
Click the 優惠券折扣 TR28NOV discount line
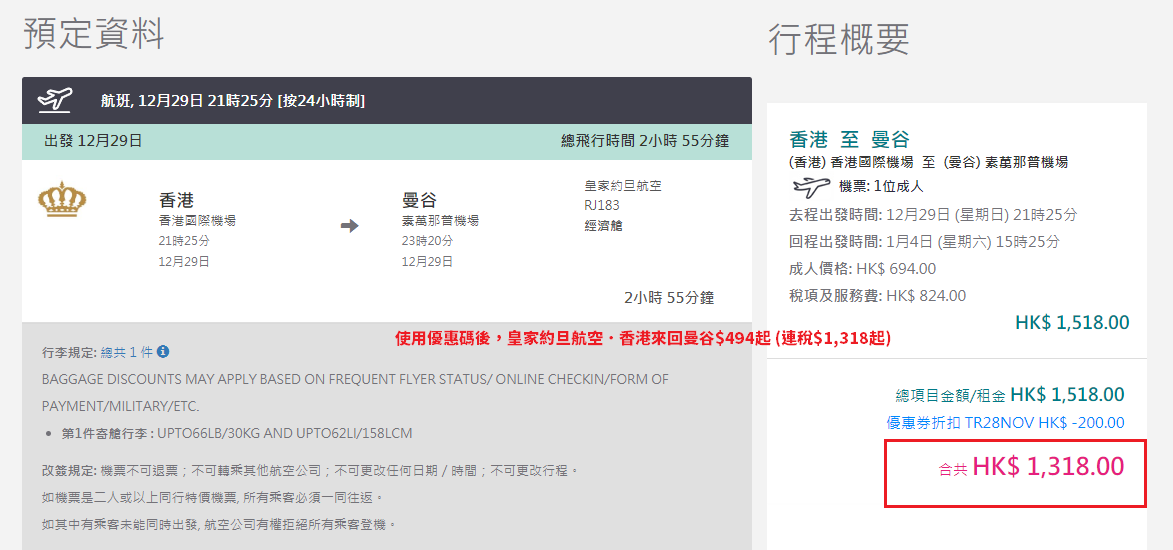click(1005, 423)
